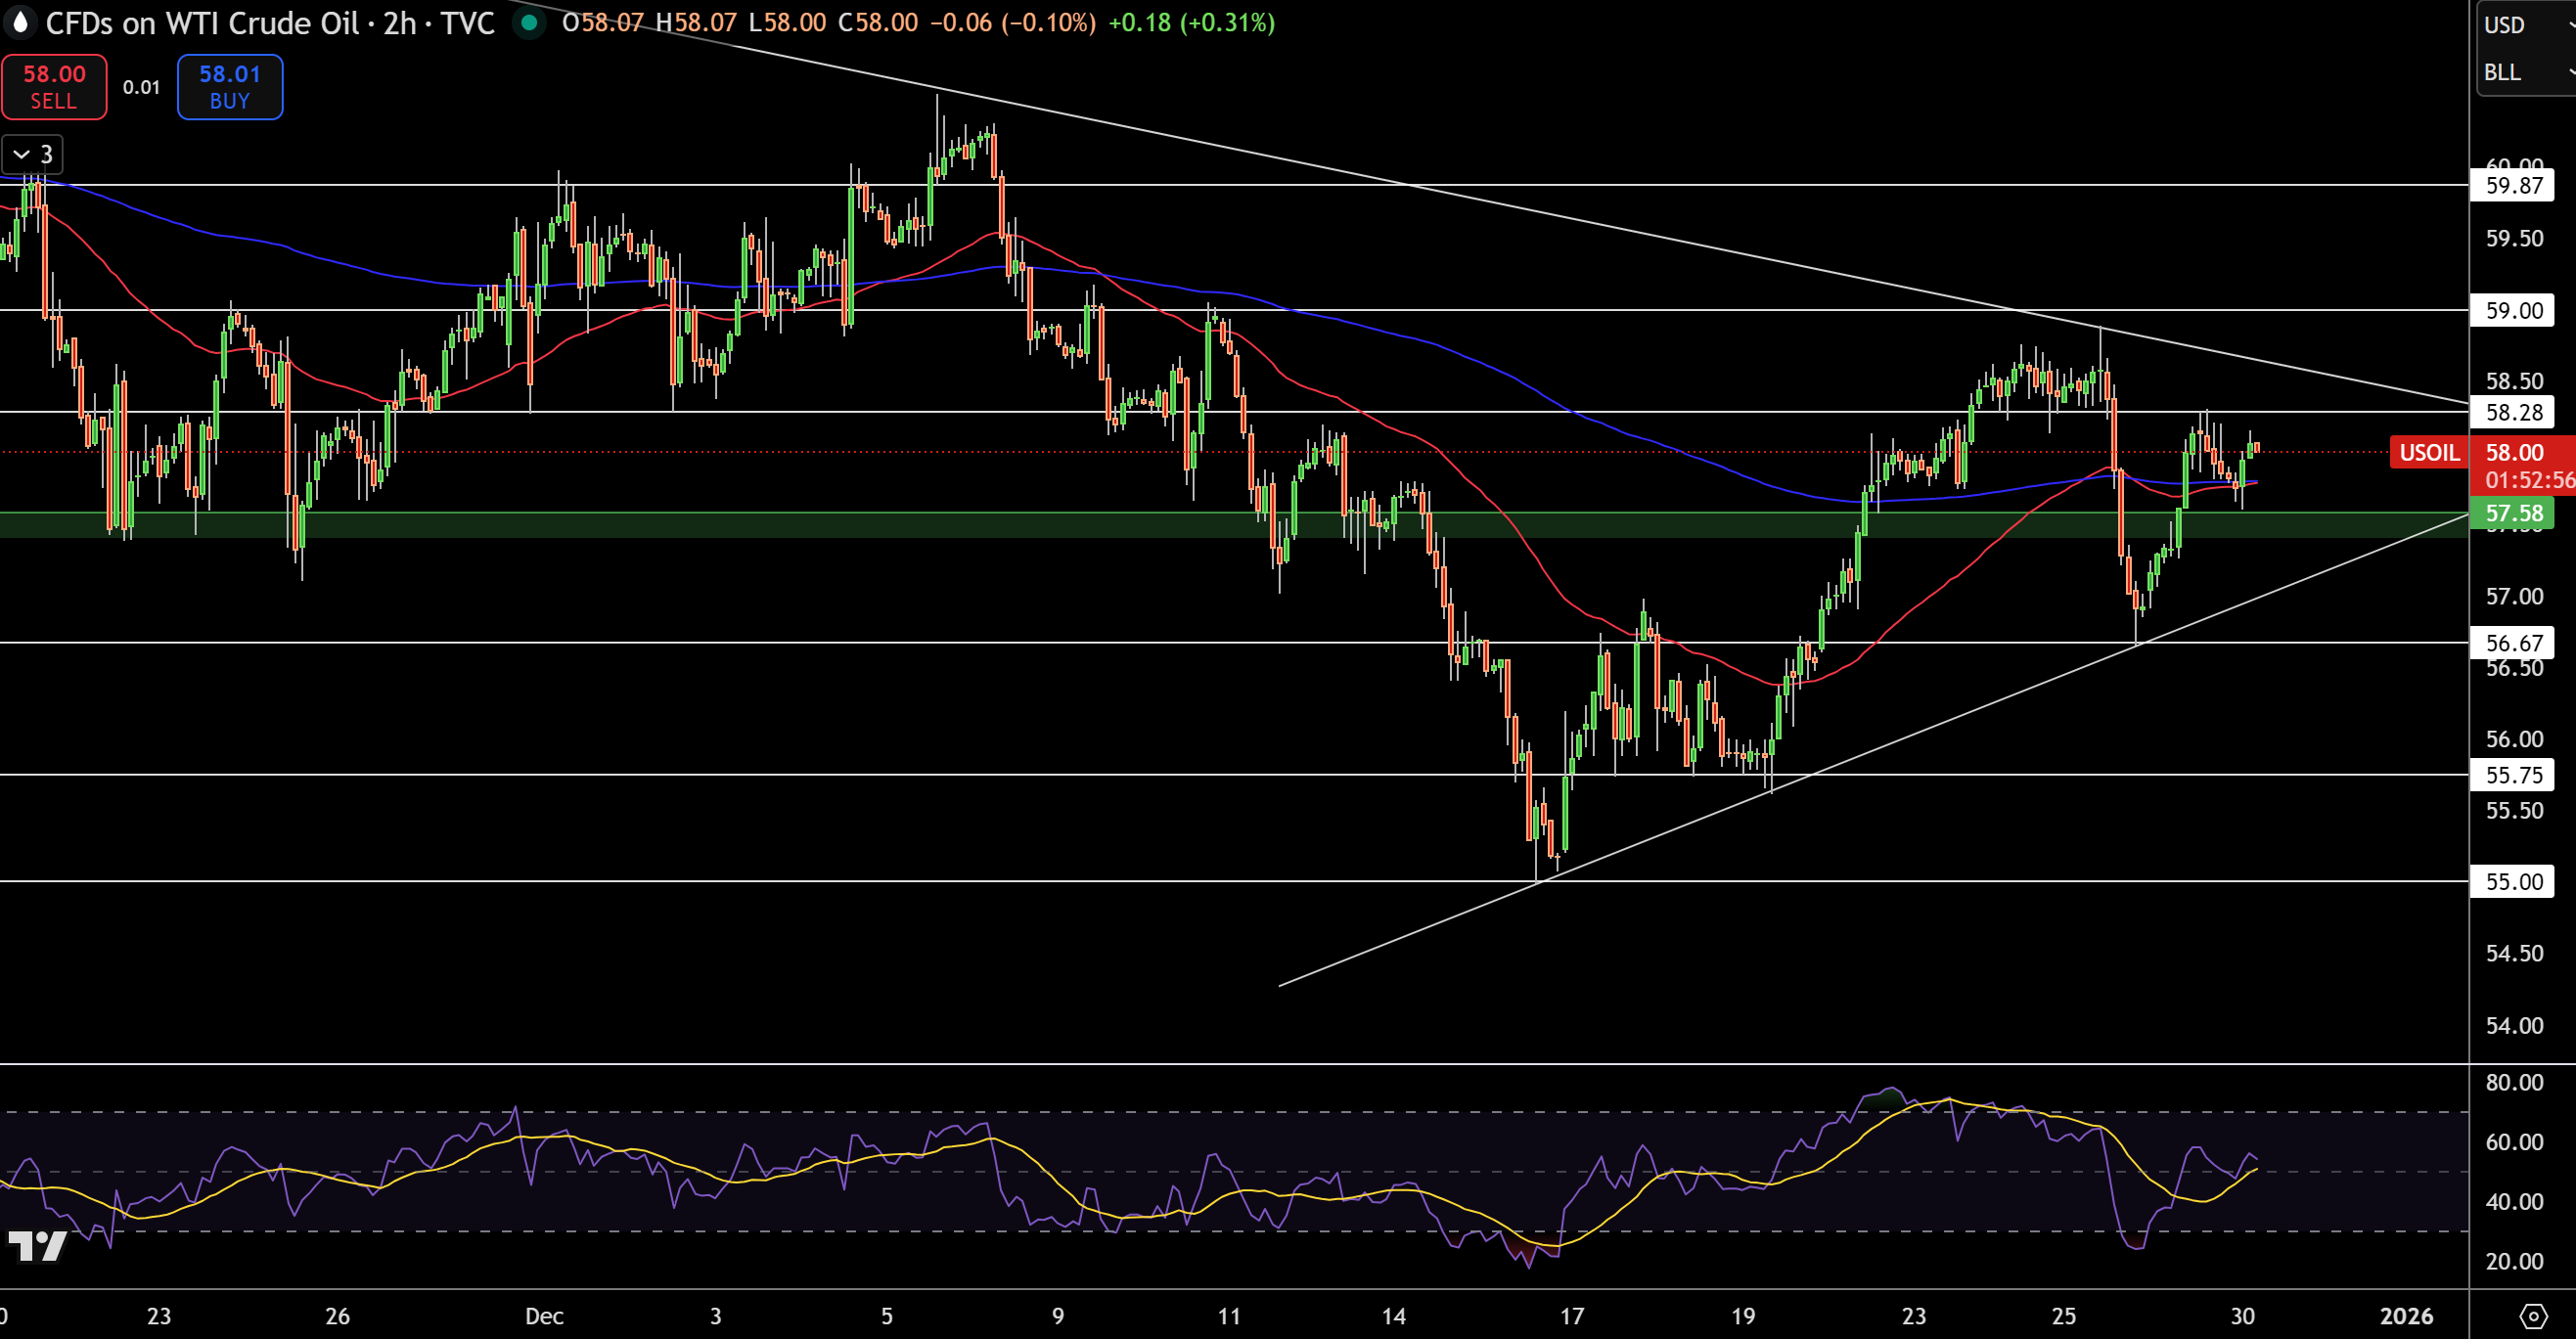
Task: Click the 56.67 support level tag
Action: tap(2513, 643)
